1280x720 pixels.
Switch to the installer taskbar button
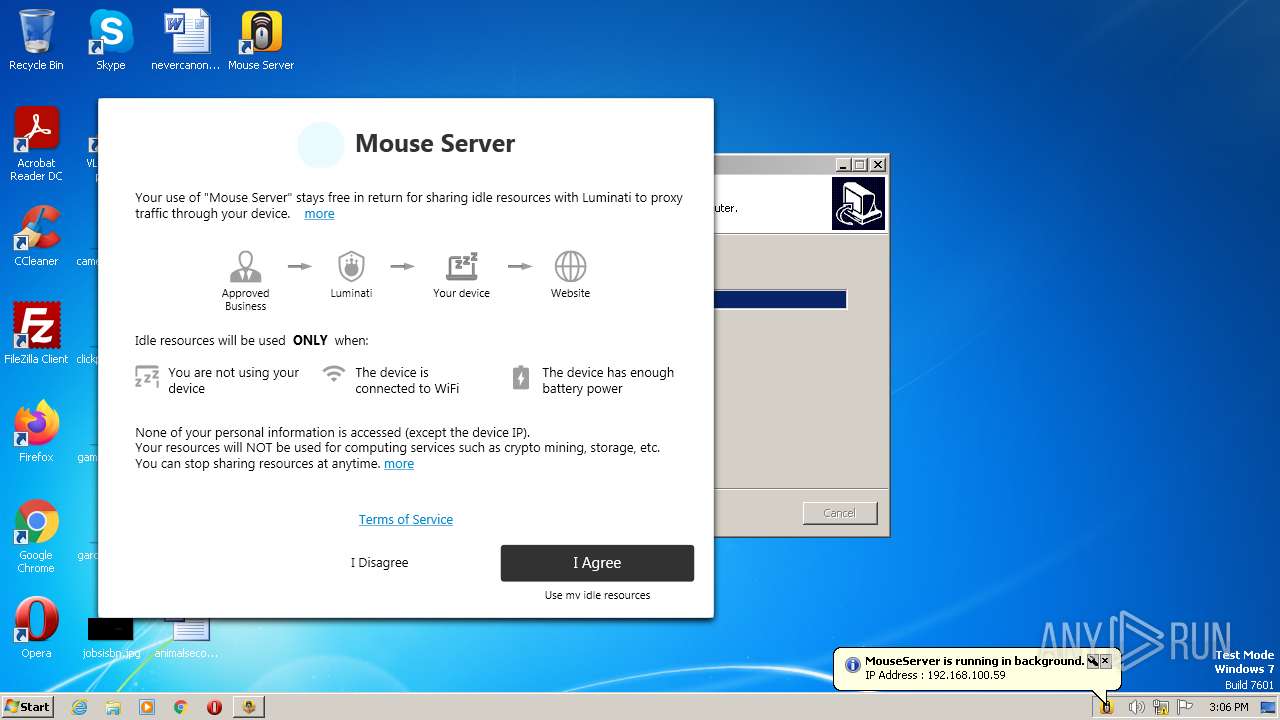pyautogui.click(x=249, y=707)
